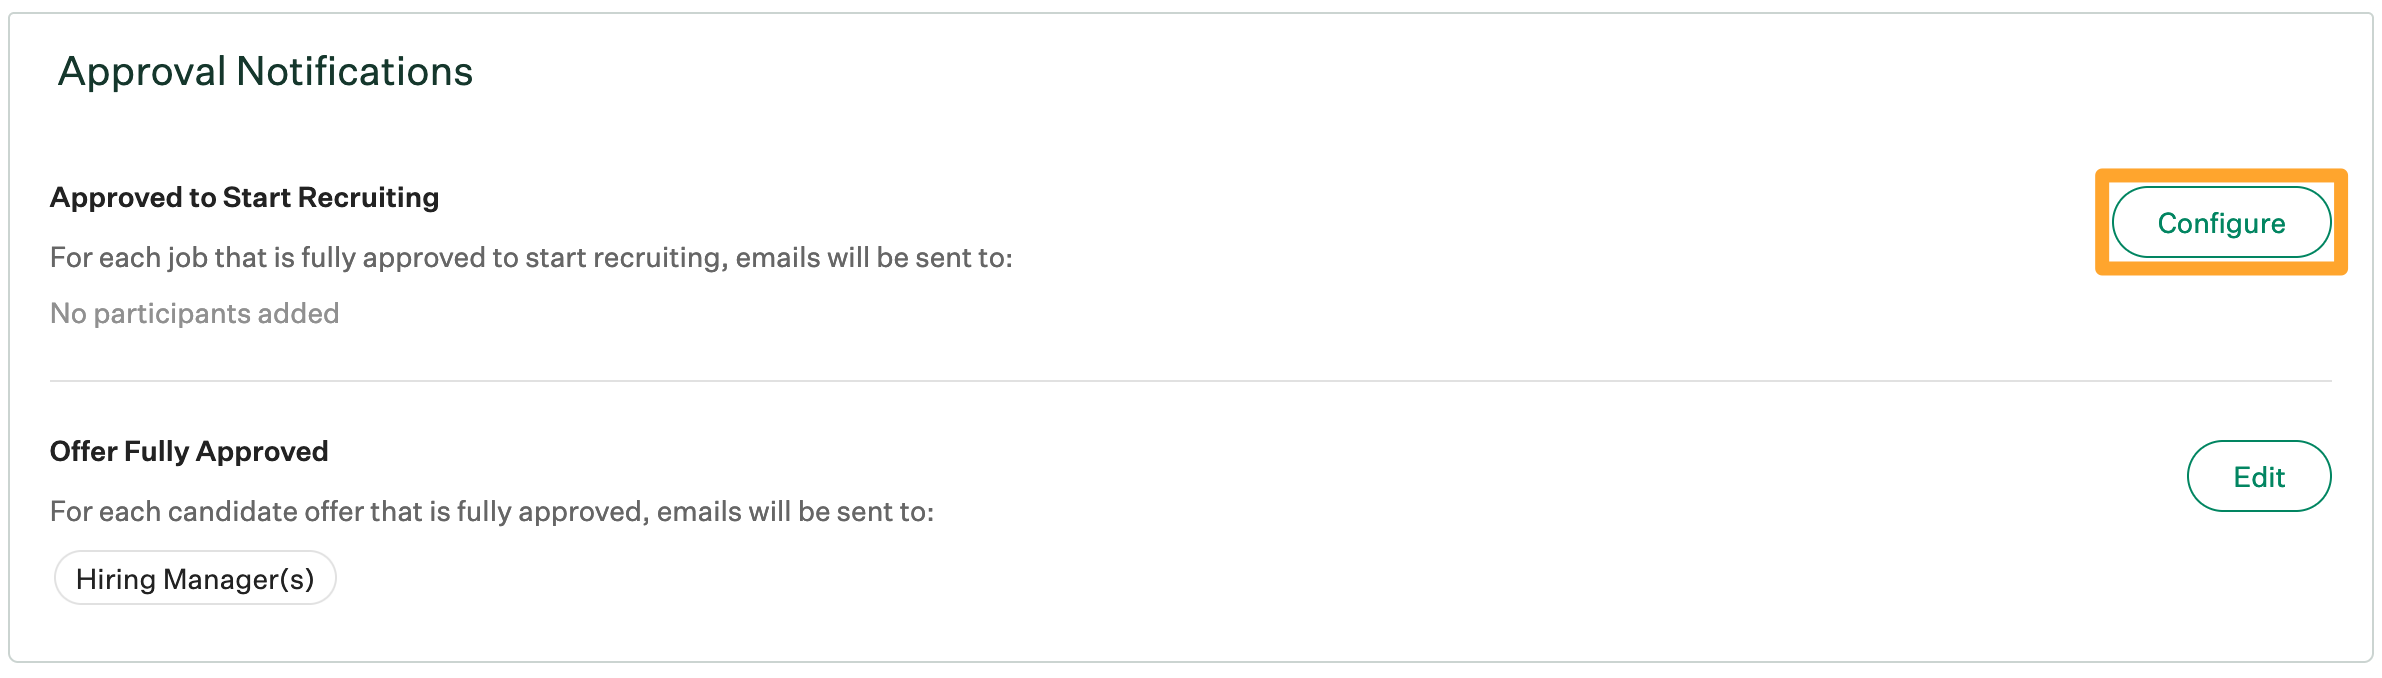Click the Offer Fully Approved label

pos(188,451)
